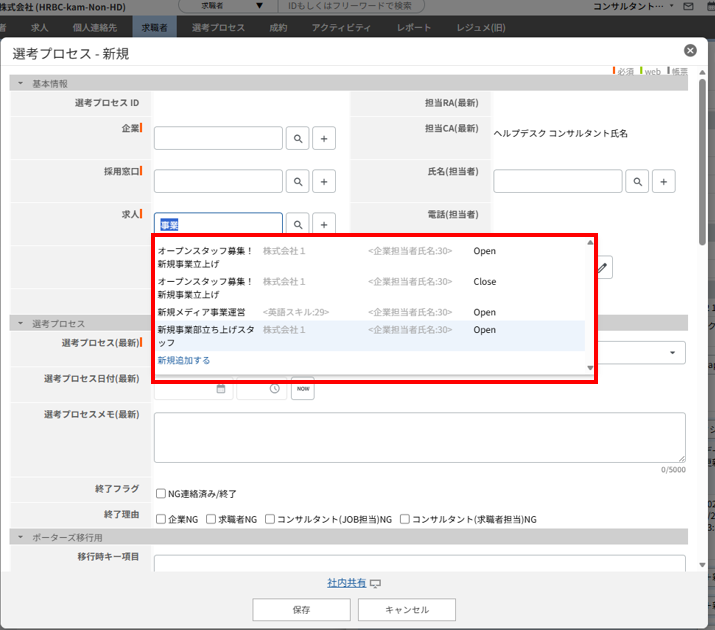Open the 選考プロセス(最新) dropdown
This screenshot has height=630, width=715.
pos(671,353)
